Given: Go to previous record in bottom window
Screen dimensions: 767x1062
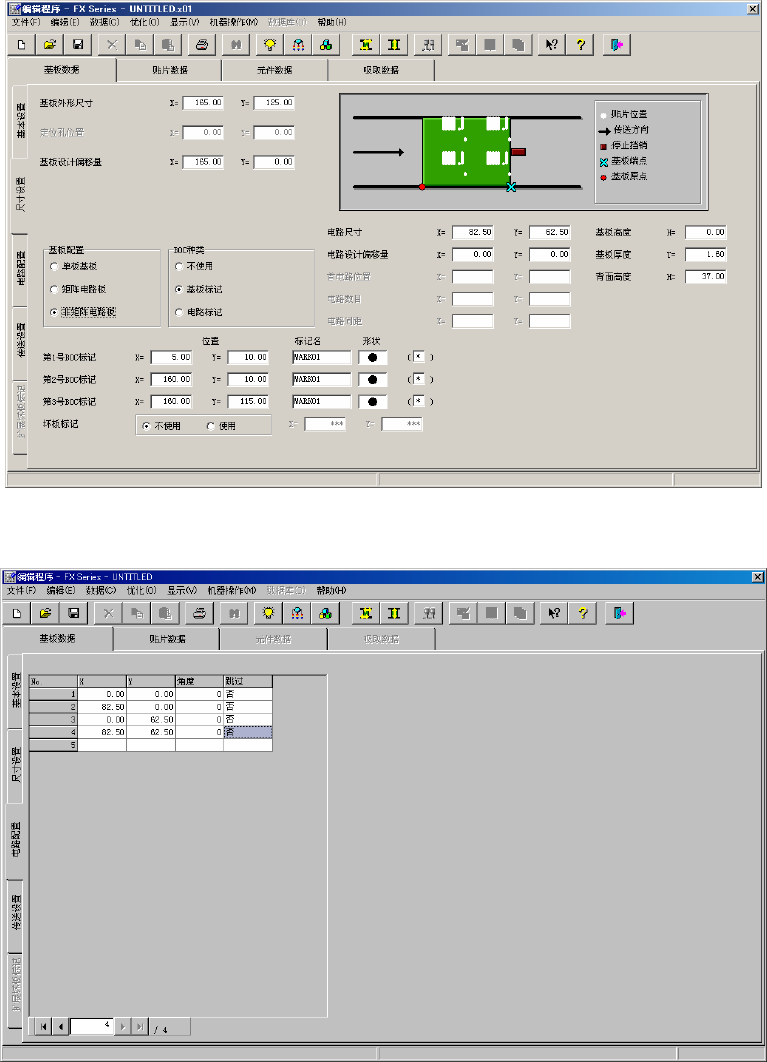Looking at the screenshot, I should pos(61,1027).
